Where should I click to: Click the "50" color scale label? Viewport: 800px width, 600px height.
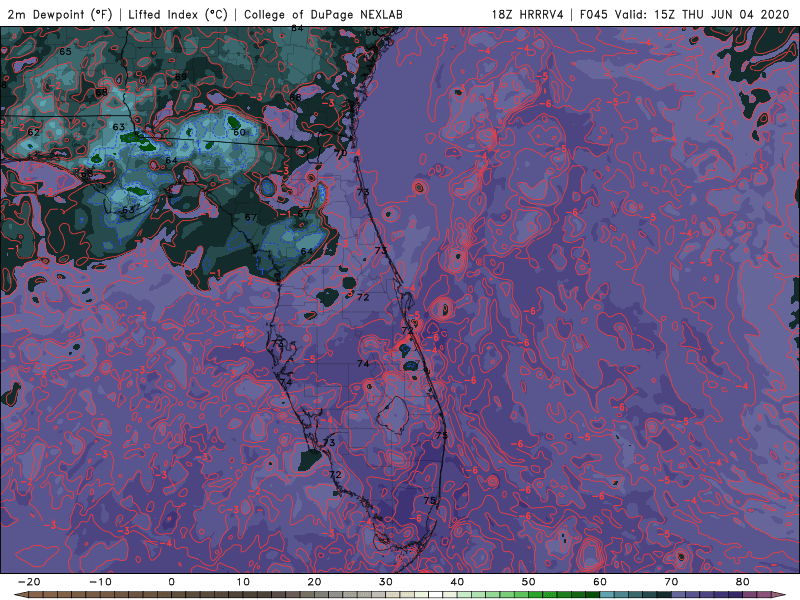pos(529,582)
